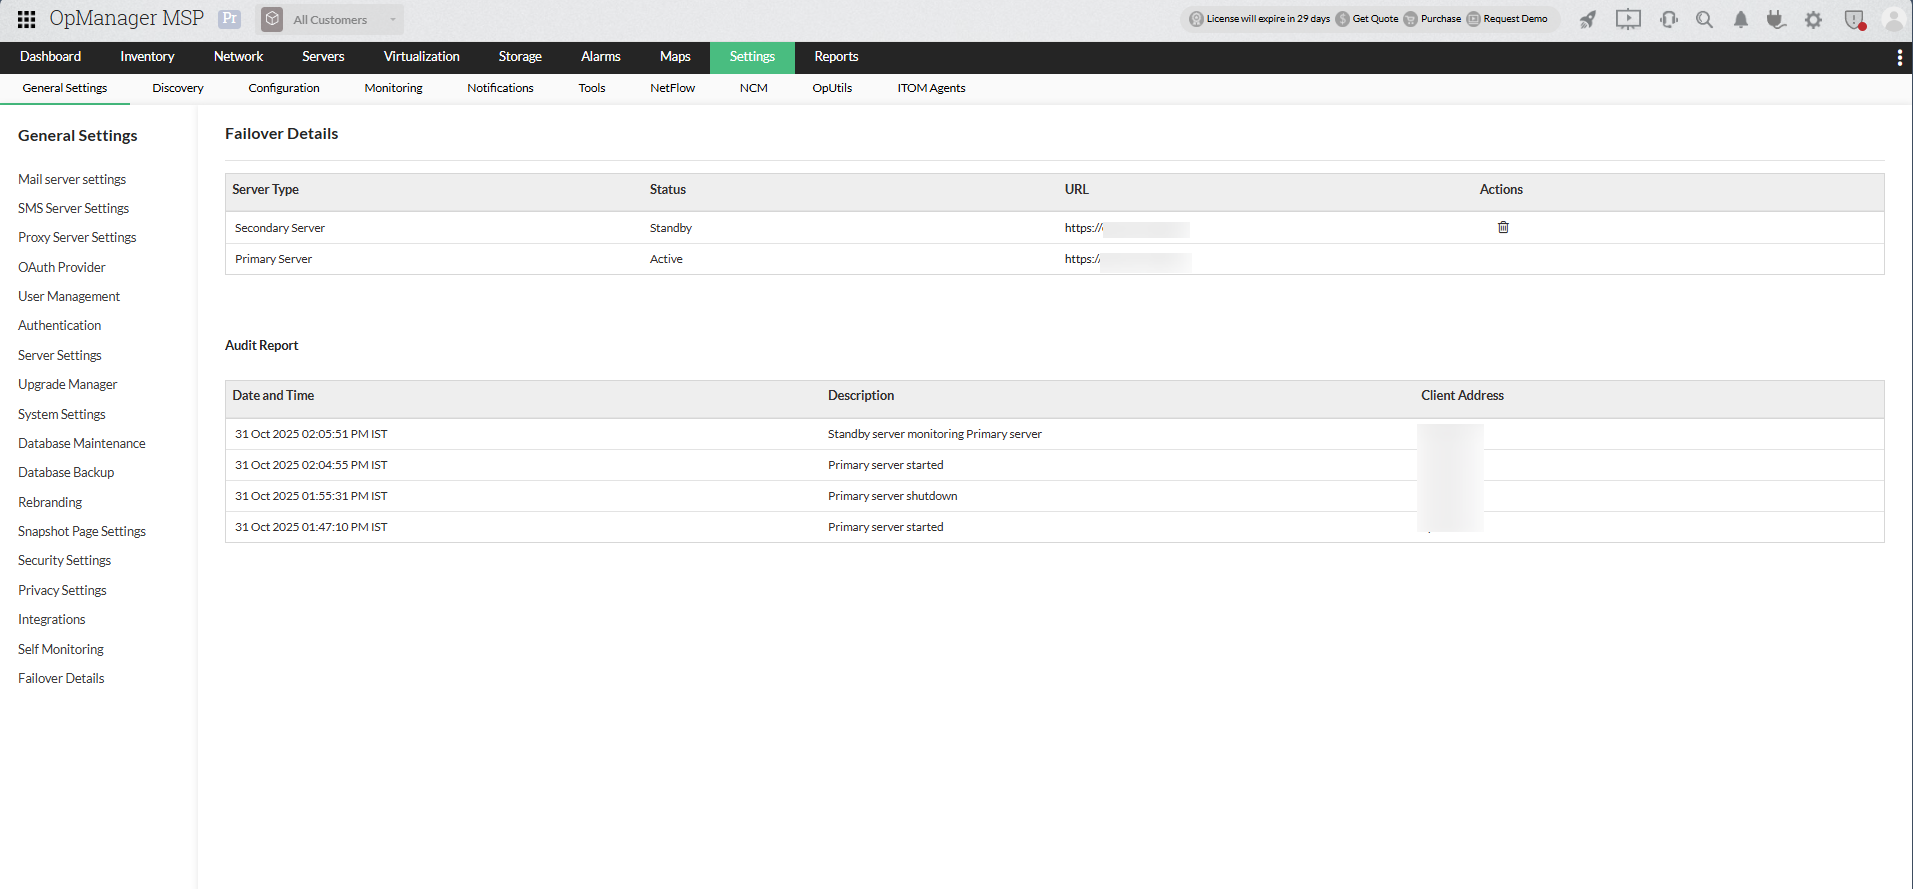1913x889 pixels.
Task: Go to User Management
Action: [x=69, y=297]
